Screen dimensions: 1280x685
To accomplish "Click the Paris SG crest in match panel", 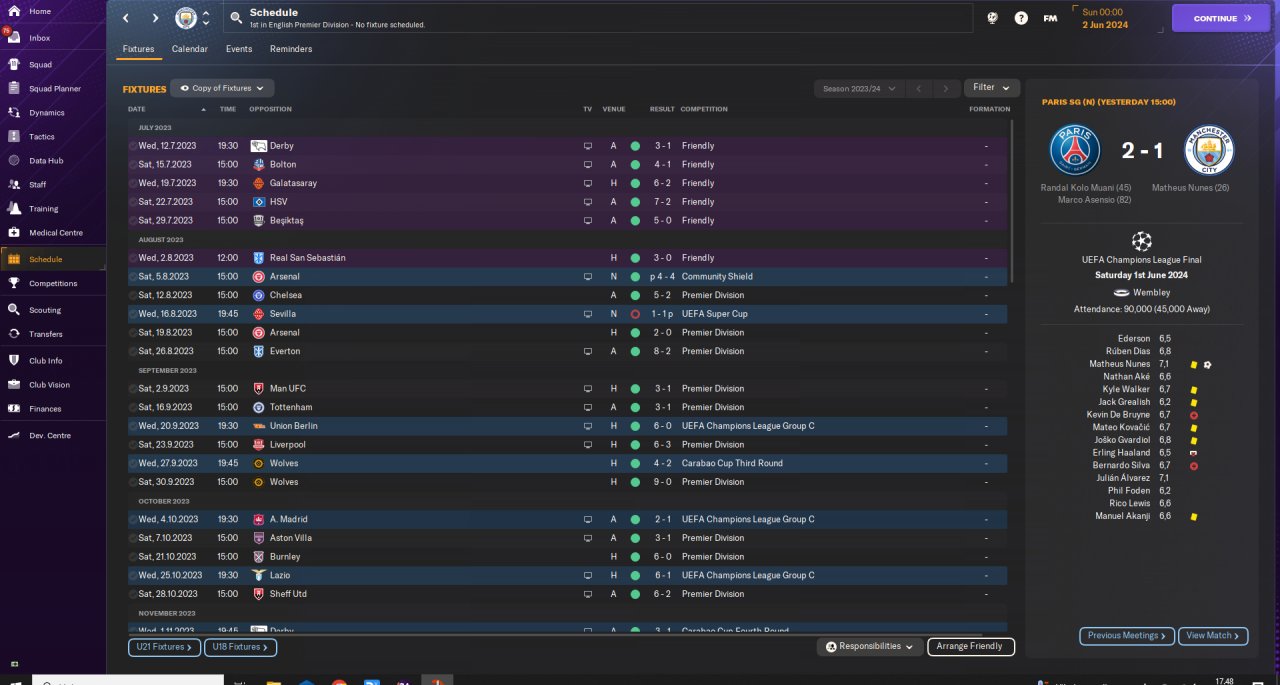I will click(x=1075, y=151).
